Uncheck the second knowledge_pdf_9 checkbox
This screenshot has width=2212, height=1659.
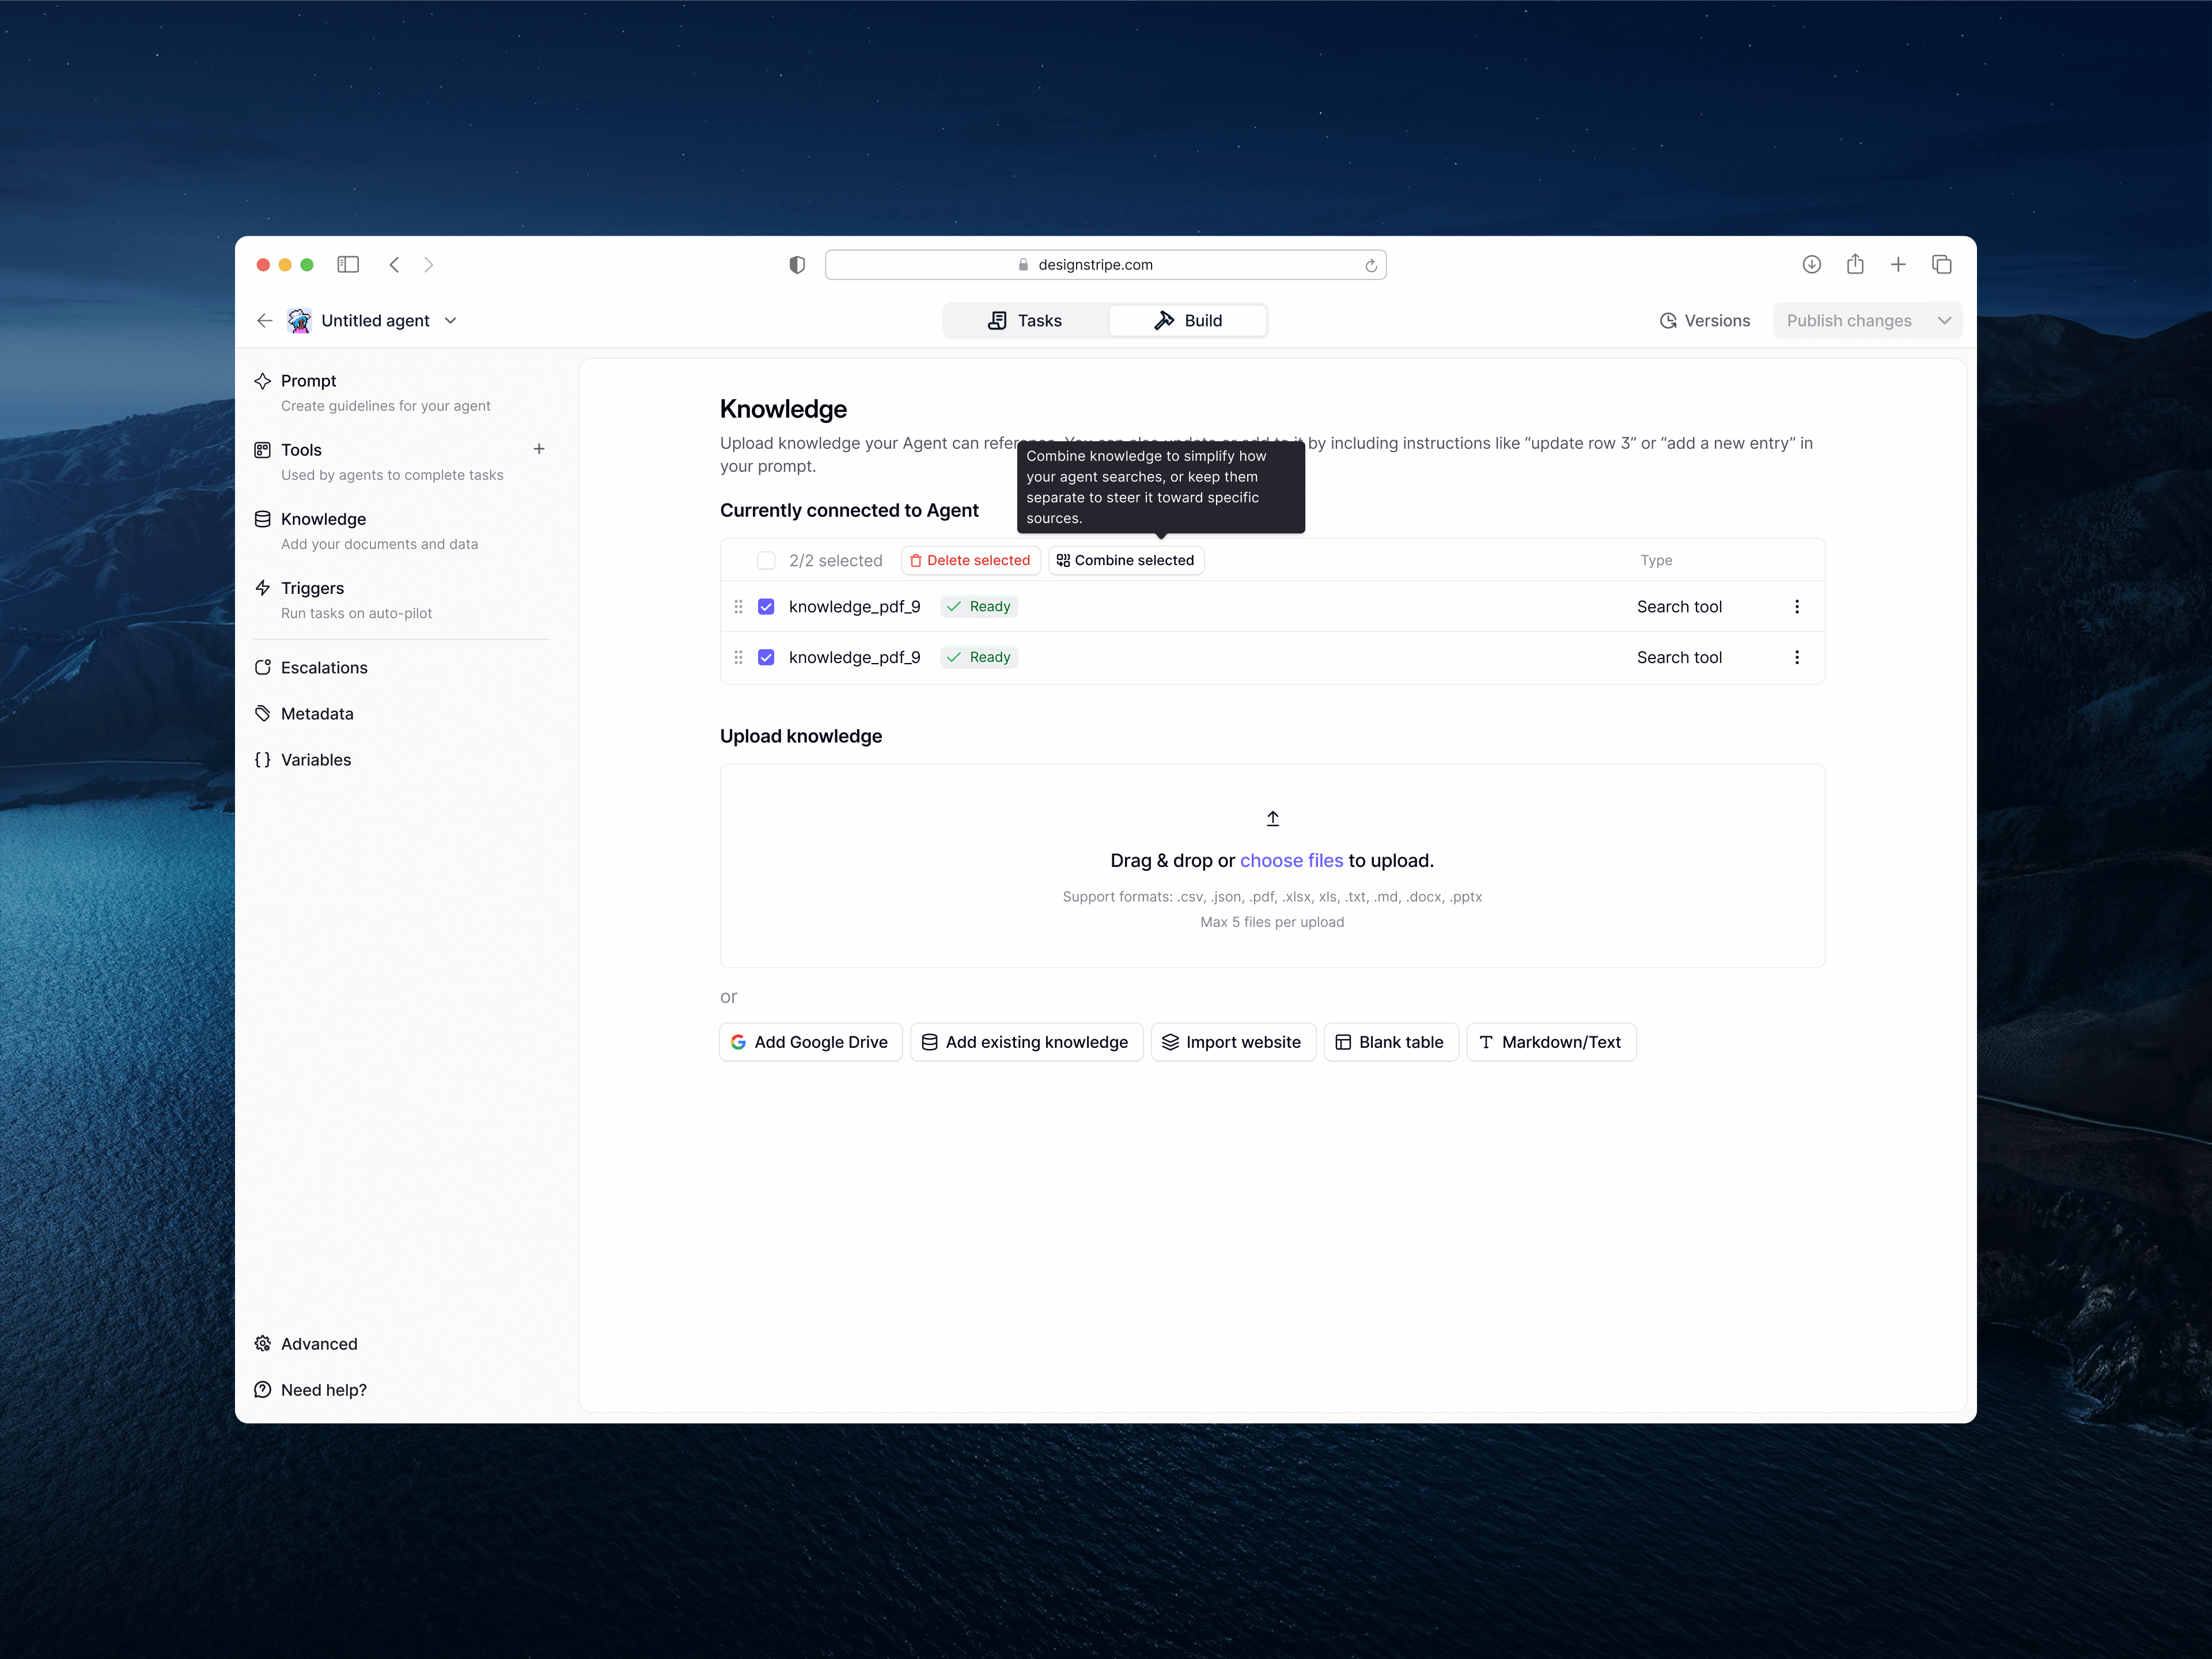[x=766, y=657]
